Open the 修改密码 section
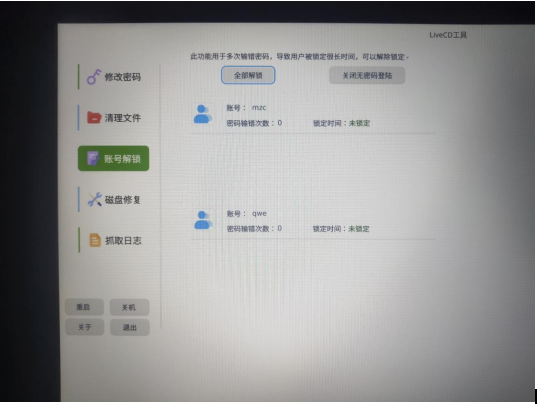The width and height of the screenshot is (540, 404). click(x=114, y=76)
